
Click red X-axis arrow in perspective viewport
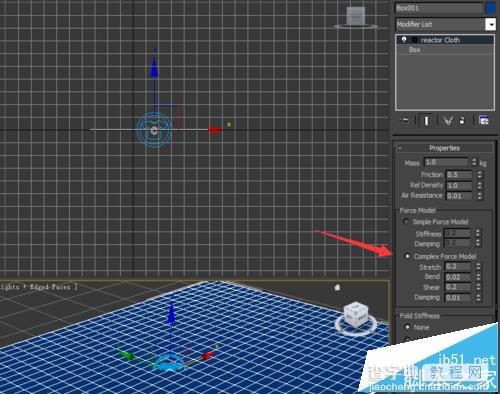[x=209, y=356]
